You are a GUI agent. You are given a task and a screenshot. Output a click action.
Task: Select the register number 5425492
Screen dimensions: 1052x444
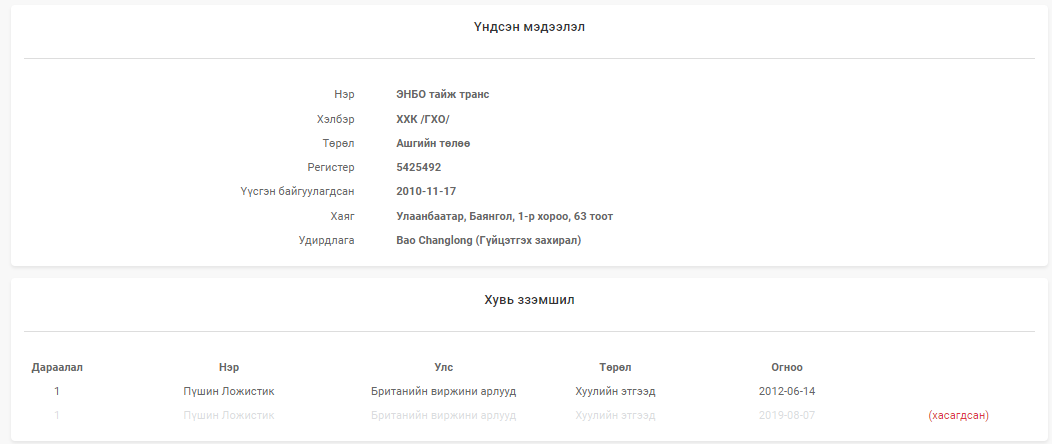click(x=418, y=168)
